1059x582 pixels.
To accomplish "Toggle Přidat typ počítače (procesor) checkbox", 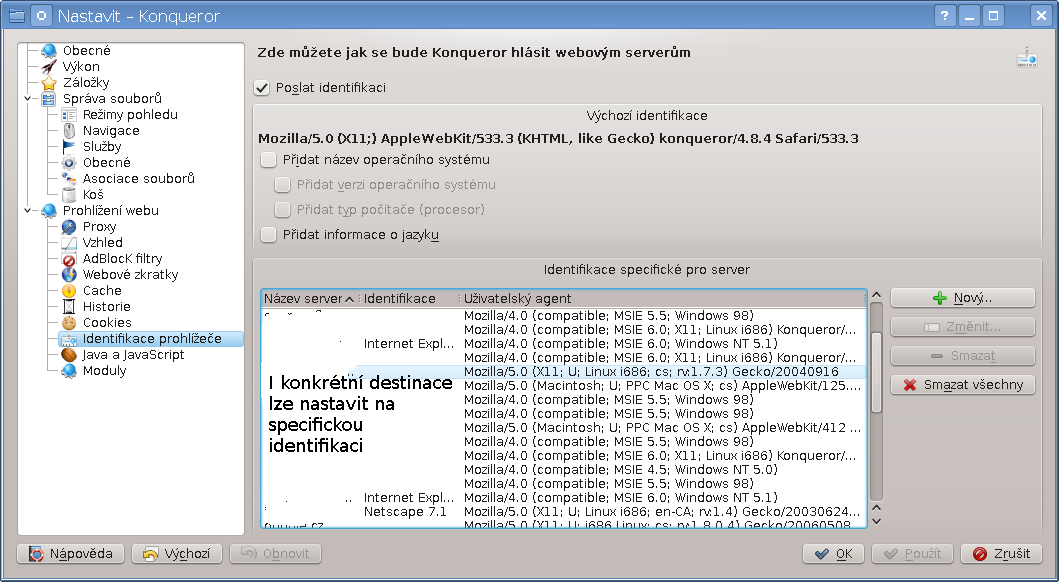I will point(282,210).
